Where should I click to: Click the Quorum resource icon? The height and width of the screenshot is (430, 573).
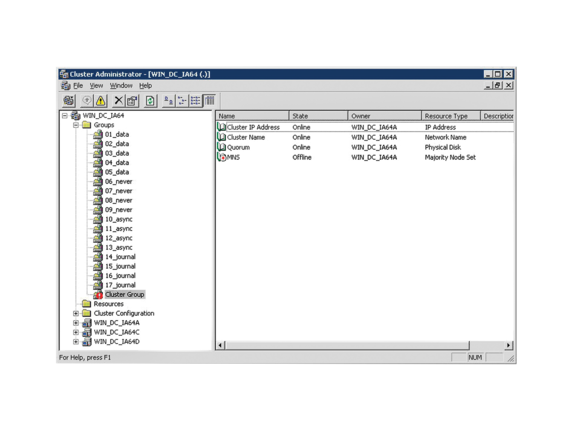pyautogui.click(x=221, y=147)
